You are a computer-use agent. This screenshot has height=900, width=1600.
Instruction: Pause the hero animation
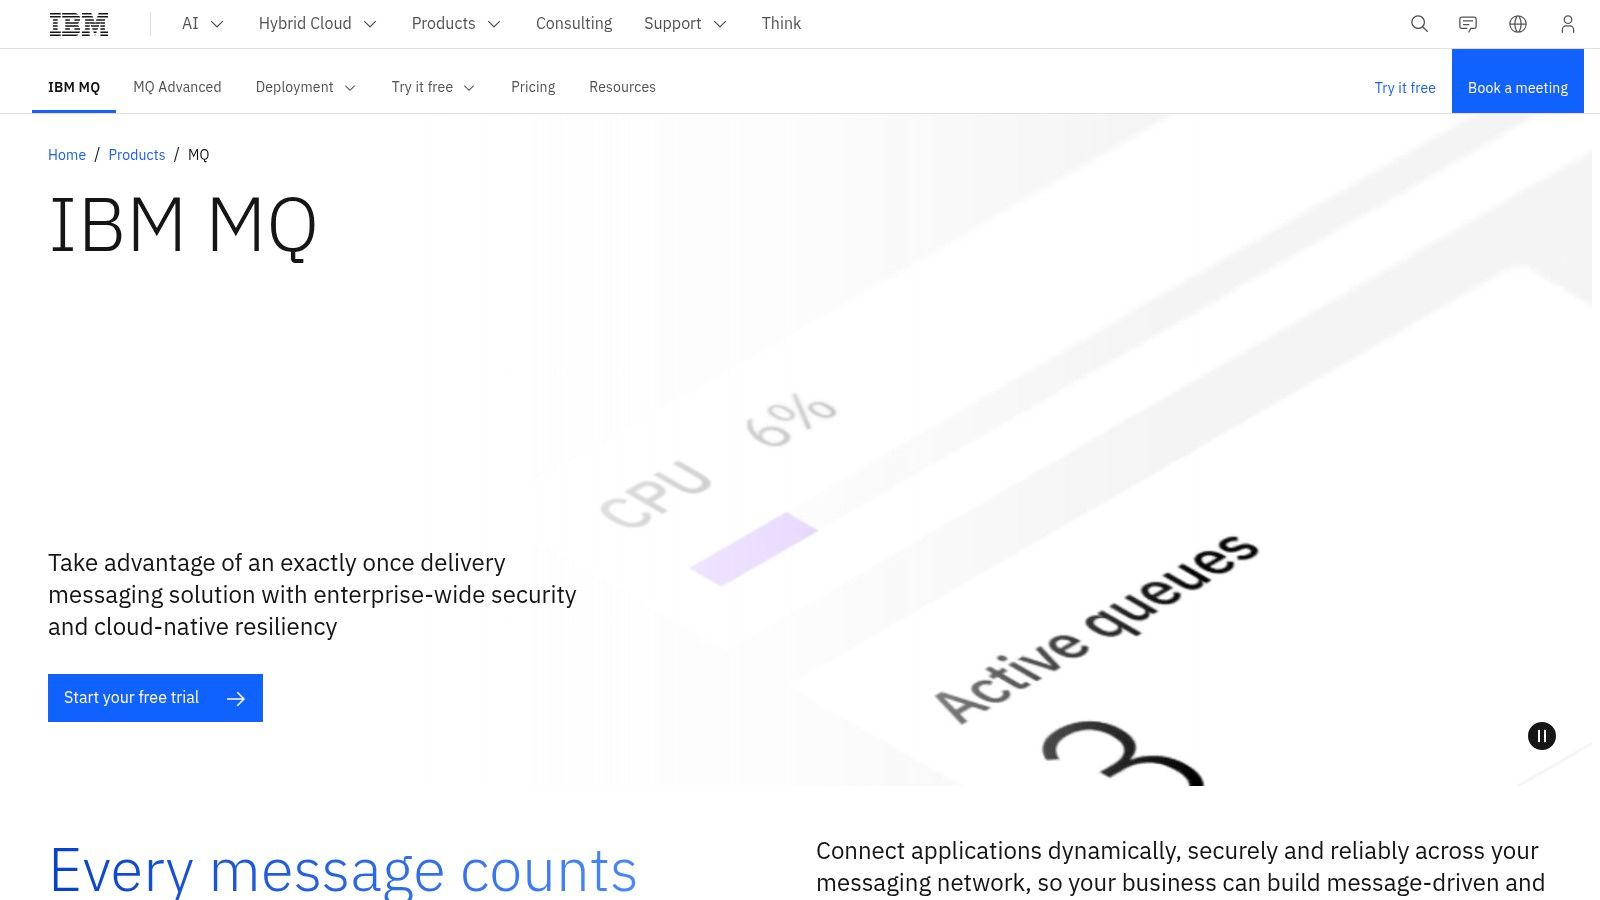[x=1542, y=736]
